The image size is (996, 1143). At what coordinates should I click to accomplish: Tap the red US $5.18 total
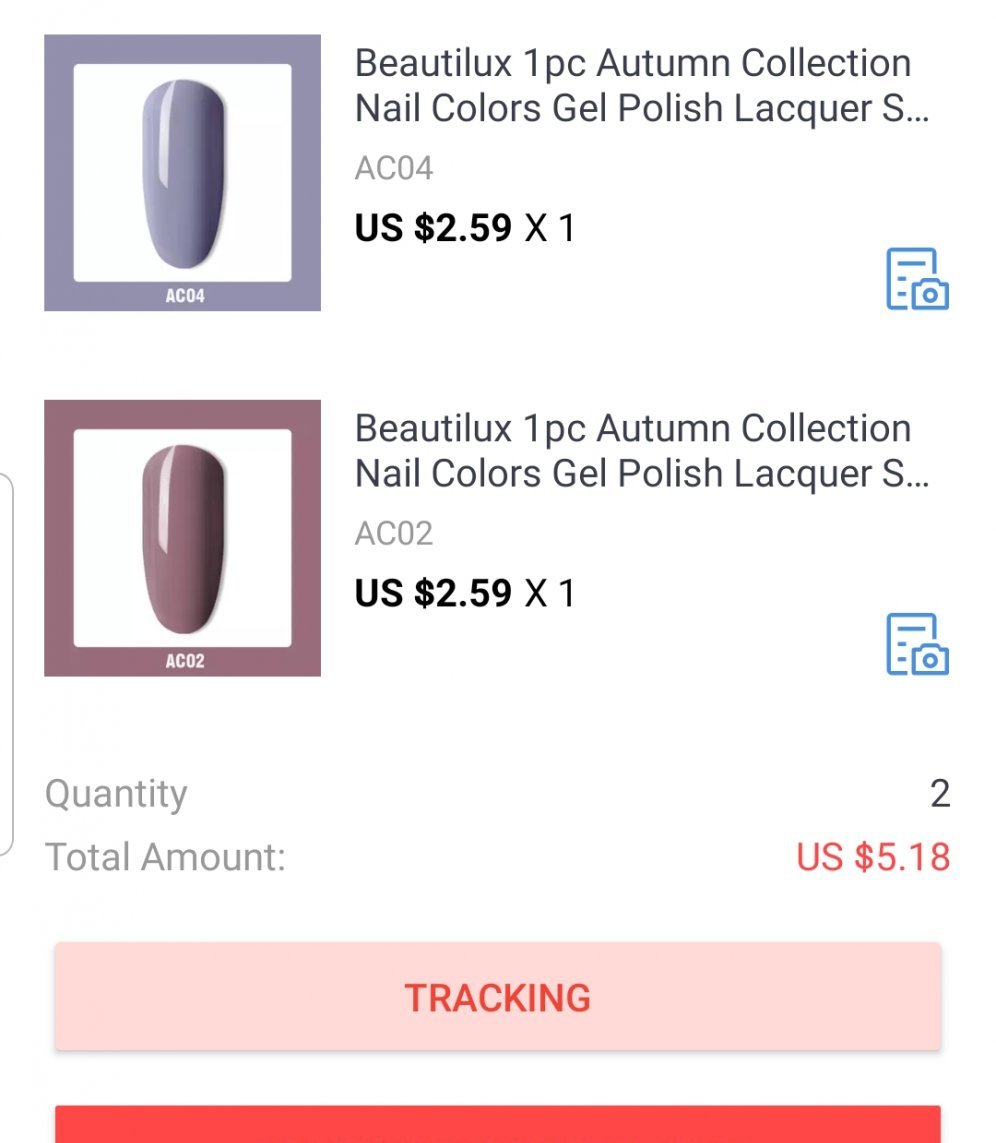pos(872,857)
